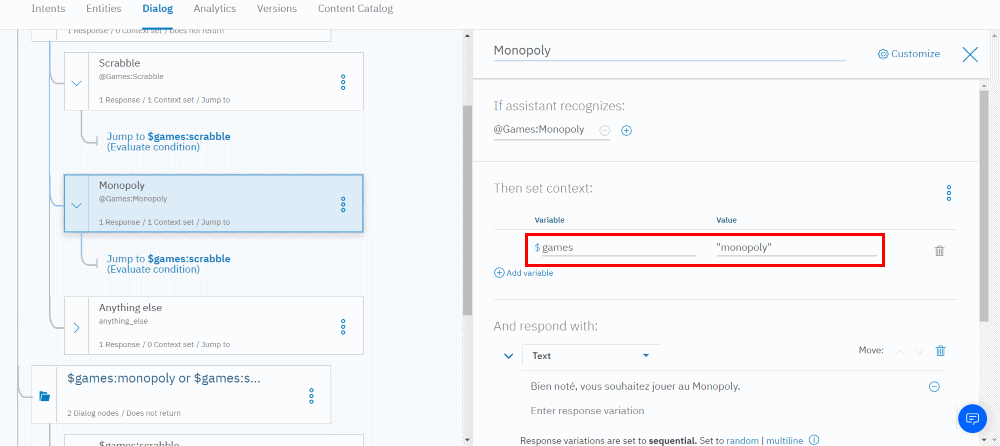The width and height of the screenshot is (1000, 446).
Task: Open the chat assistant button
Action: coord(973,418)
